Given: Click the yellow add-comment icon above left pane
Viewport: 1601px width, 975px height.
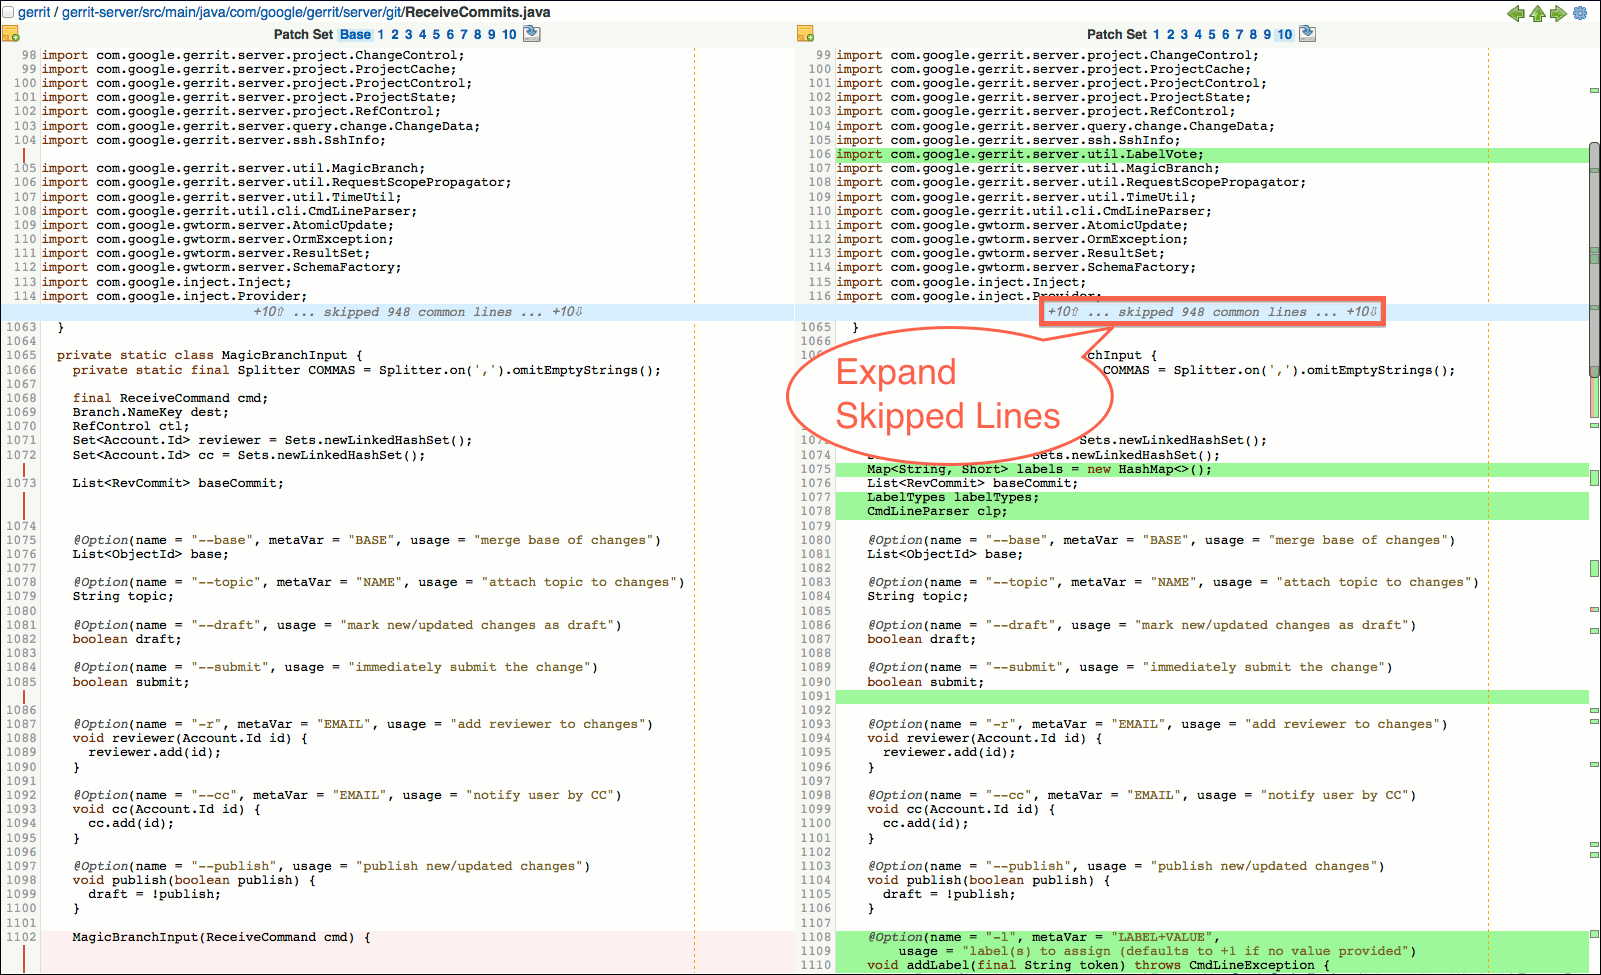Looking at the screenshot, I should 12,33.
